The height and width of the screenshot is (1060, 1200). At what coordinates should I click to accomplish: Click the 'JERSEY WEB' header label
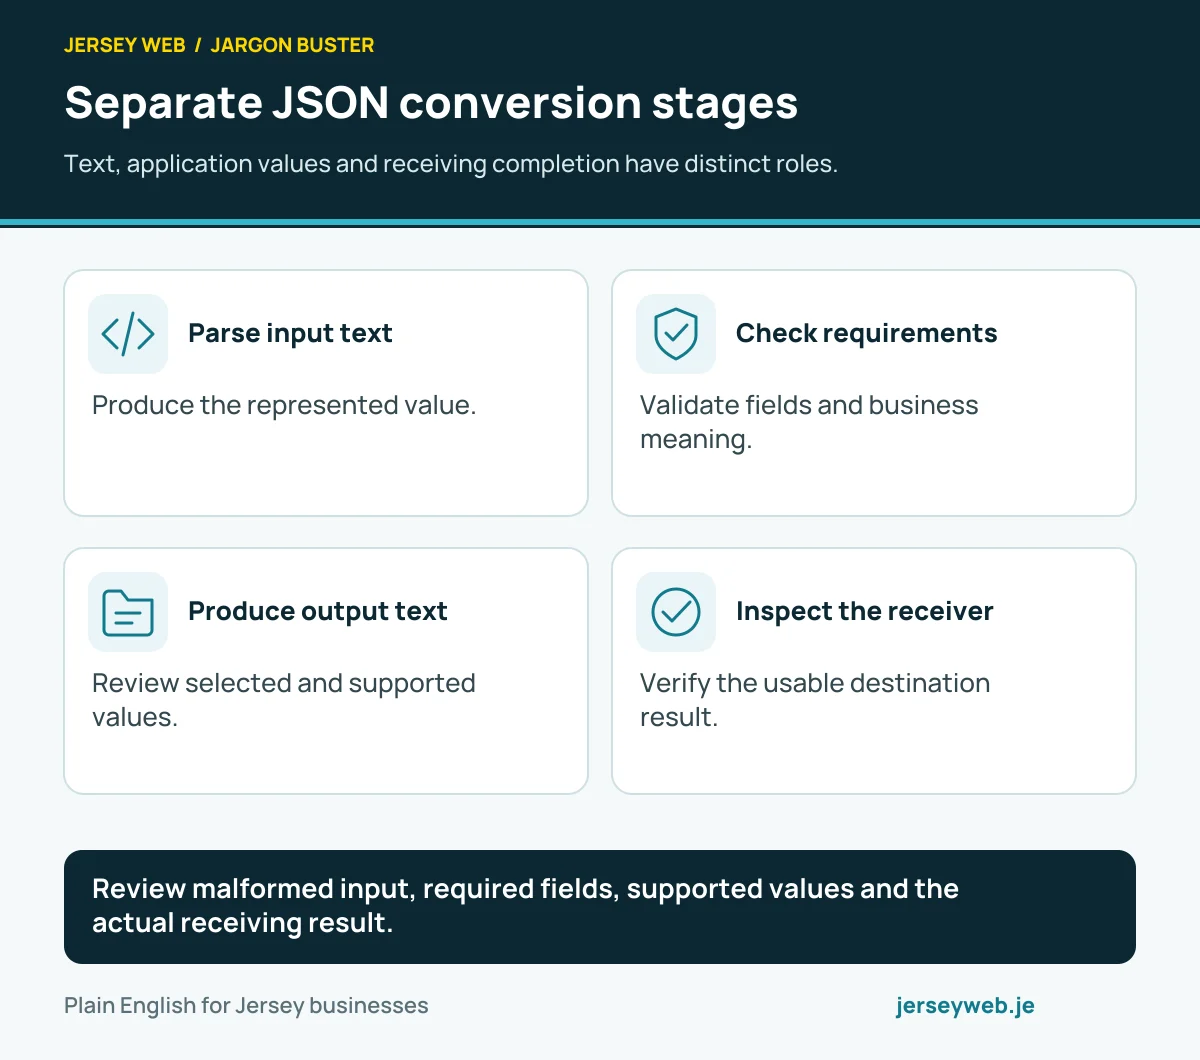pyautogui.click(x=125, y=45)
